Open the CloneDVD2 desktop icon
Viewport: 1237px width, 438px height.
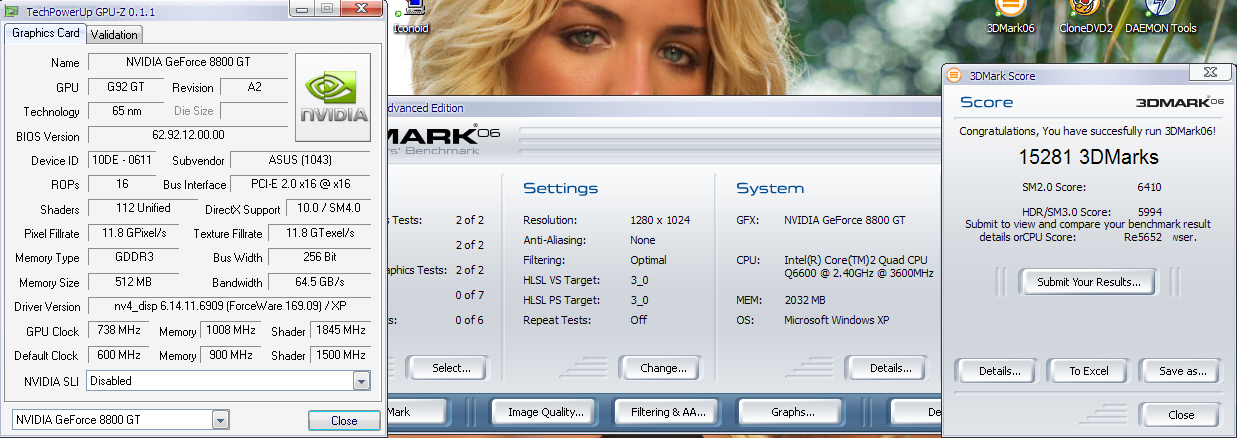click(x=1086, y=16)
